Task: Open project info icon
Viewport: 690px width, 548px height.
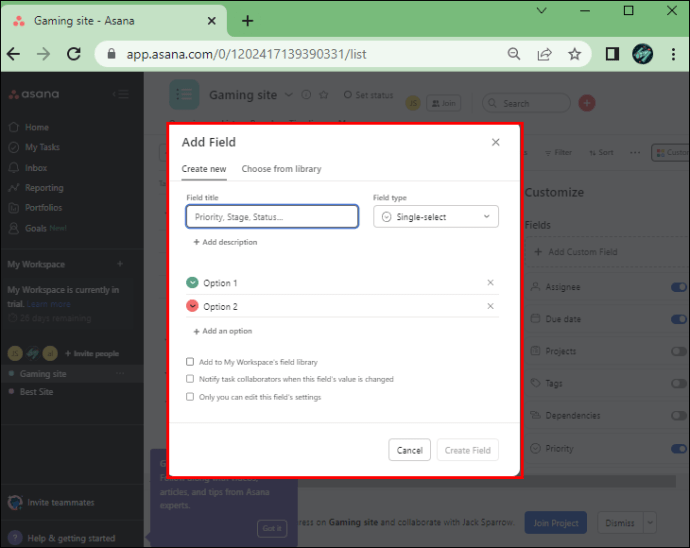Action: (x=306, y=95)
